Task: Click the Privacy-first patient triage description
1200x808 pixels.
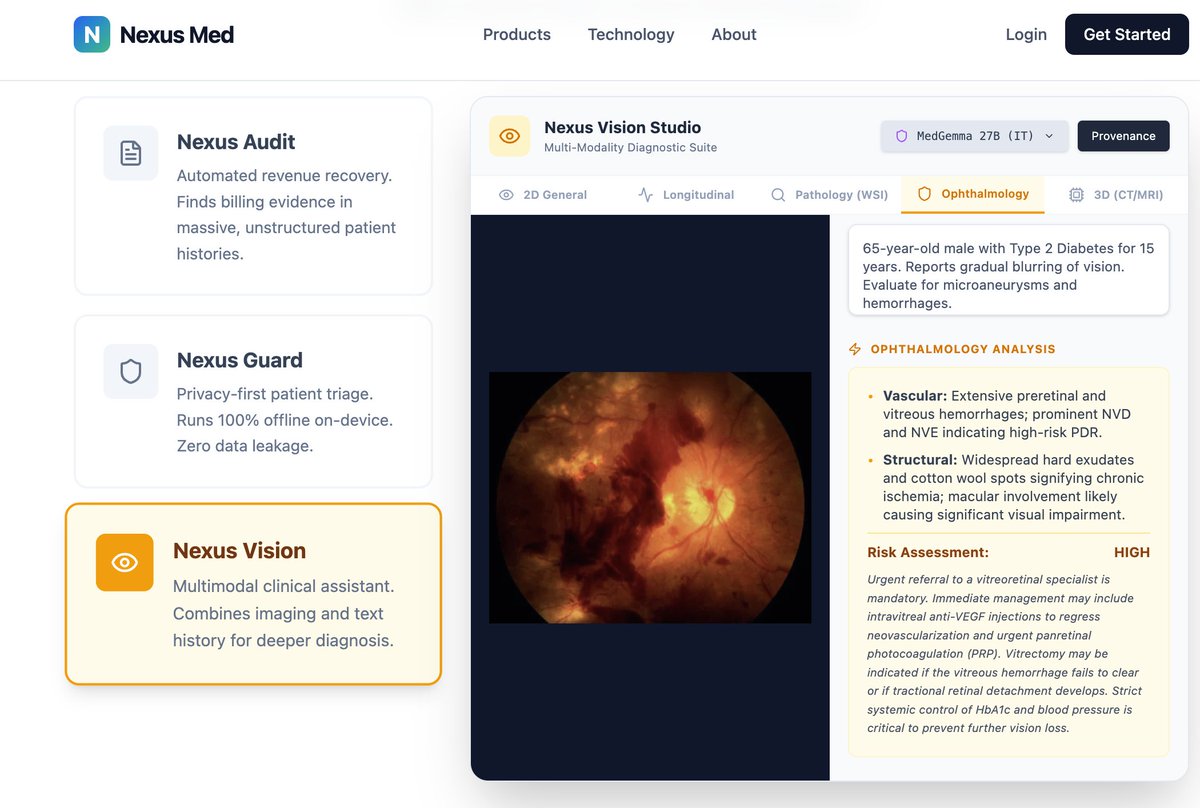Action: (x=285, y=420)
